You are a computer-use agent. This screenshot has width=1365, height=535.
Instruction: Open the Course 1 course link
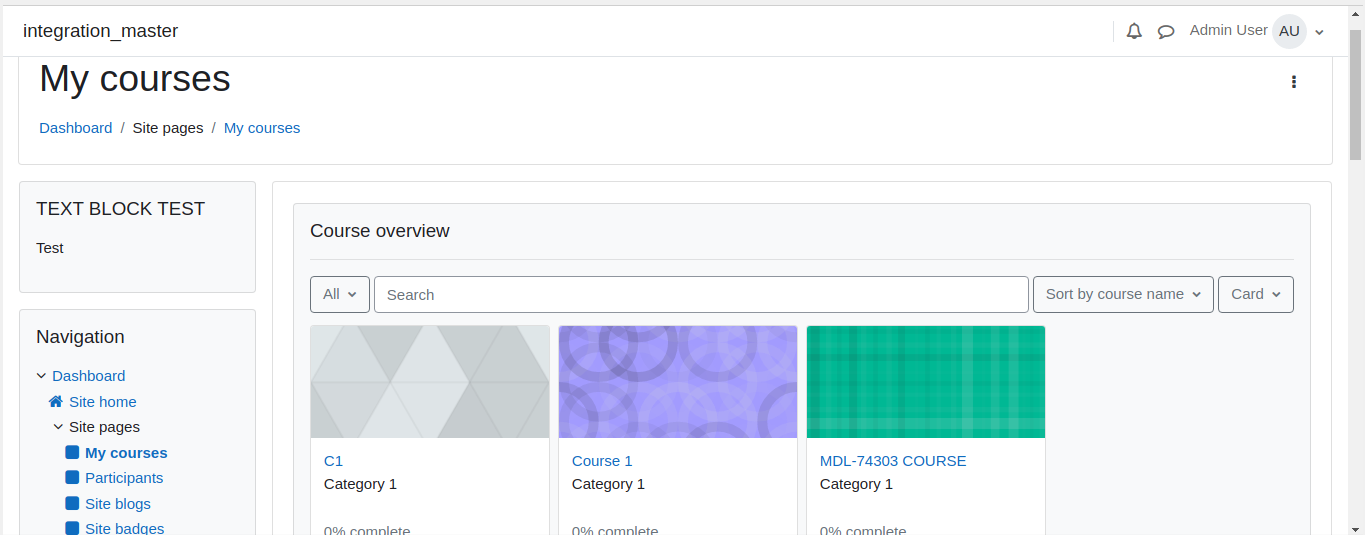(x=602, y=461)
